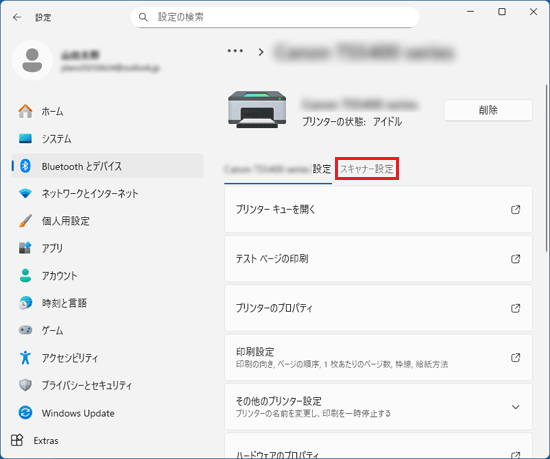Open プリンター キューを開く row
Screen dimensions: 550x459
(378, 209)
